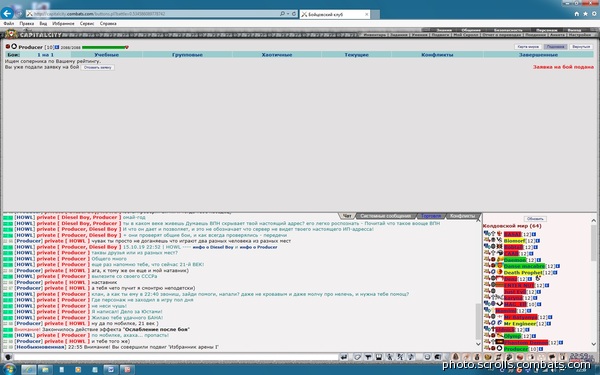This screenshot has width=600, height=375.
Task: Click the dark icon left of the chat input
Action: [x=8, y=357]
